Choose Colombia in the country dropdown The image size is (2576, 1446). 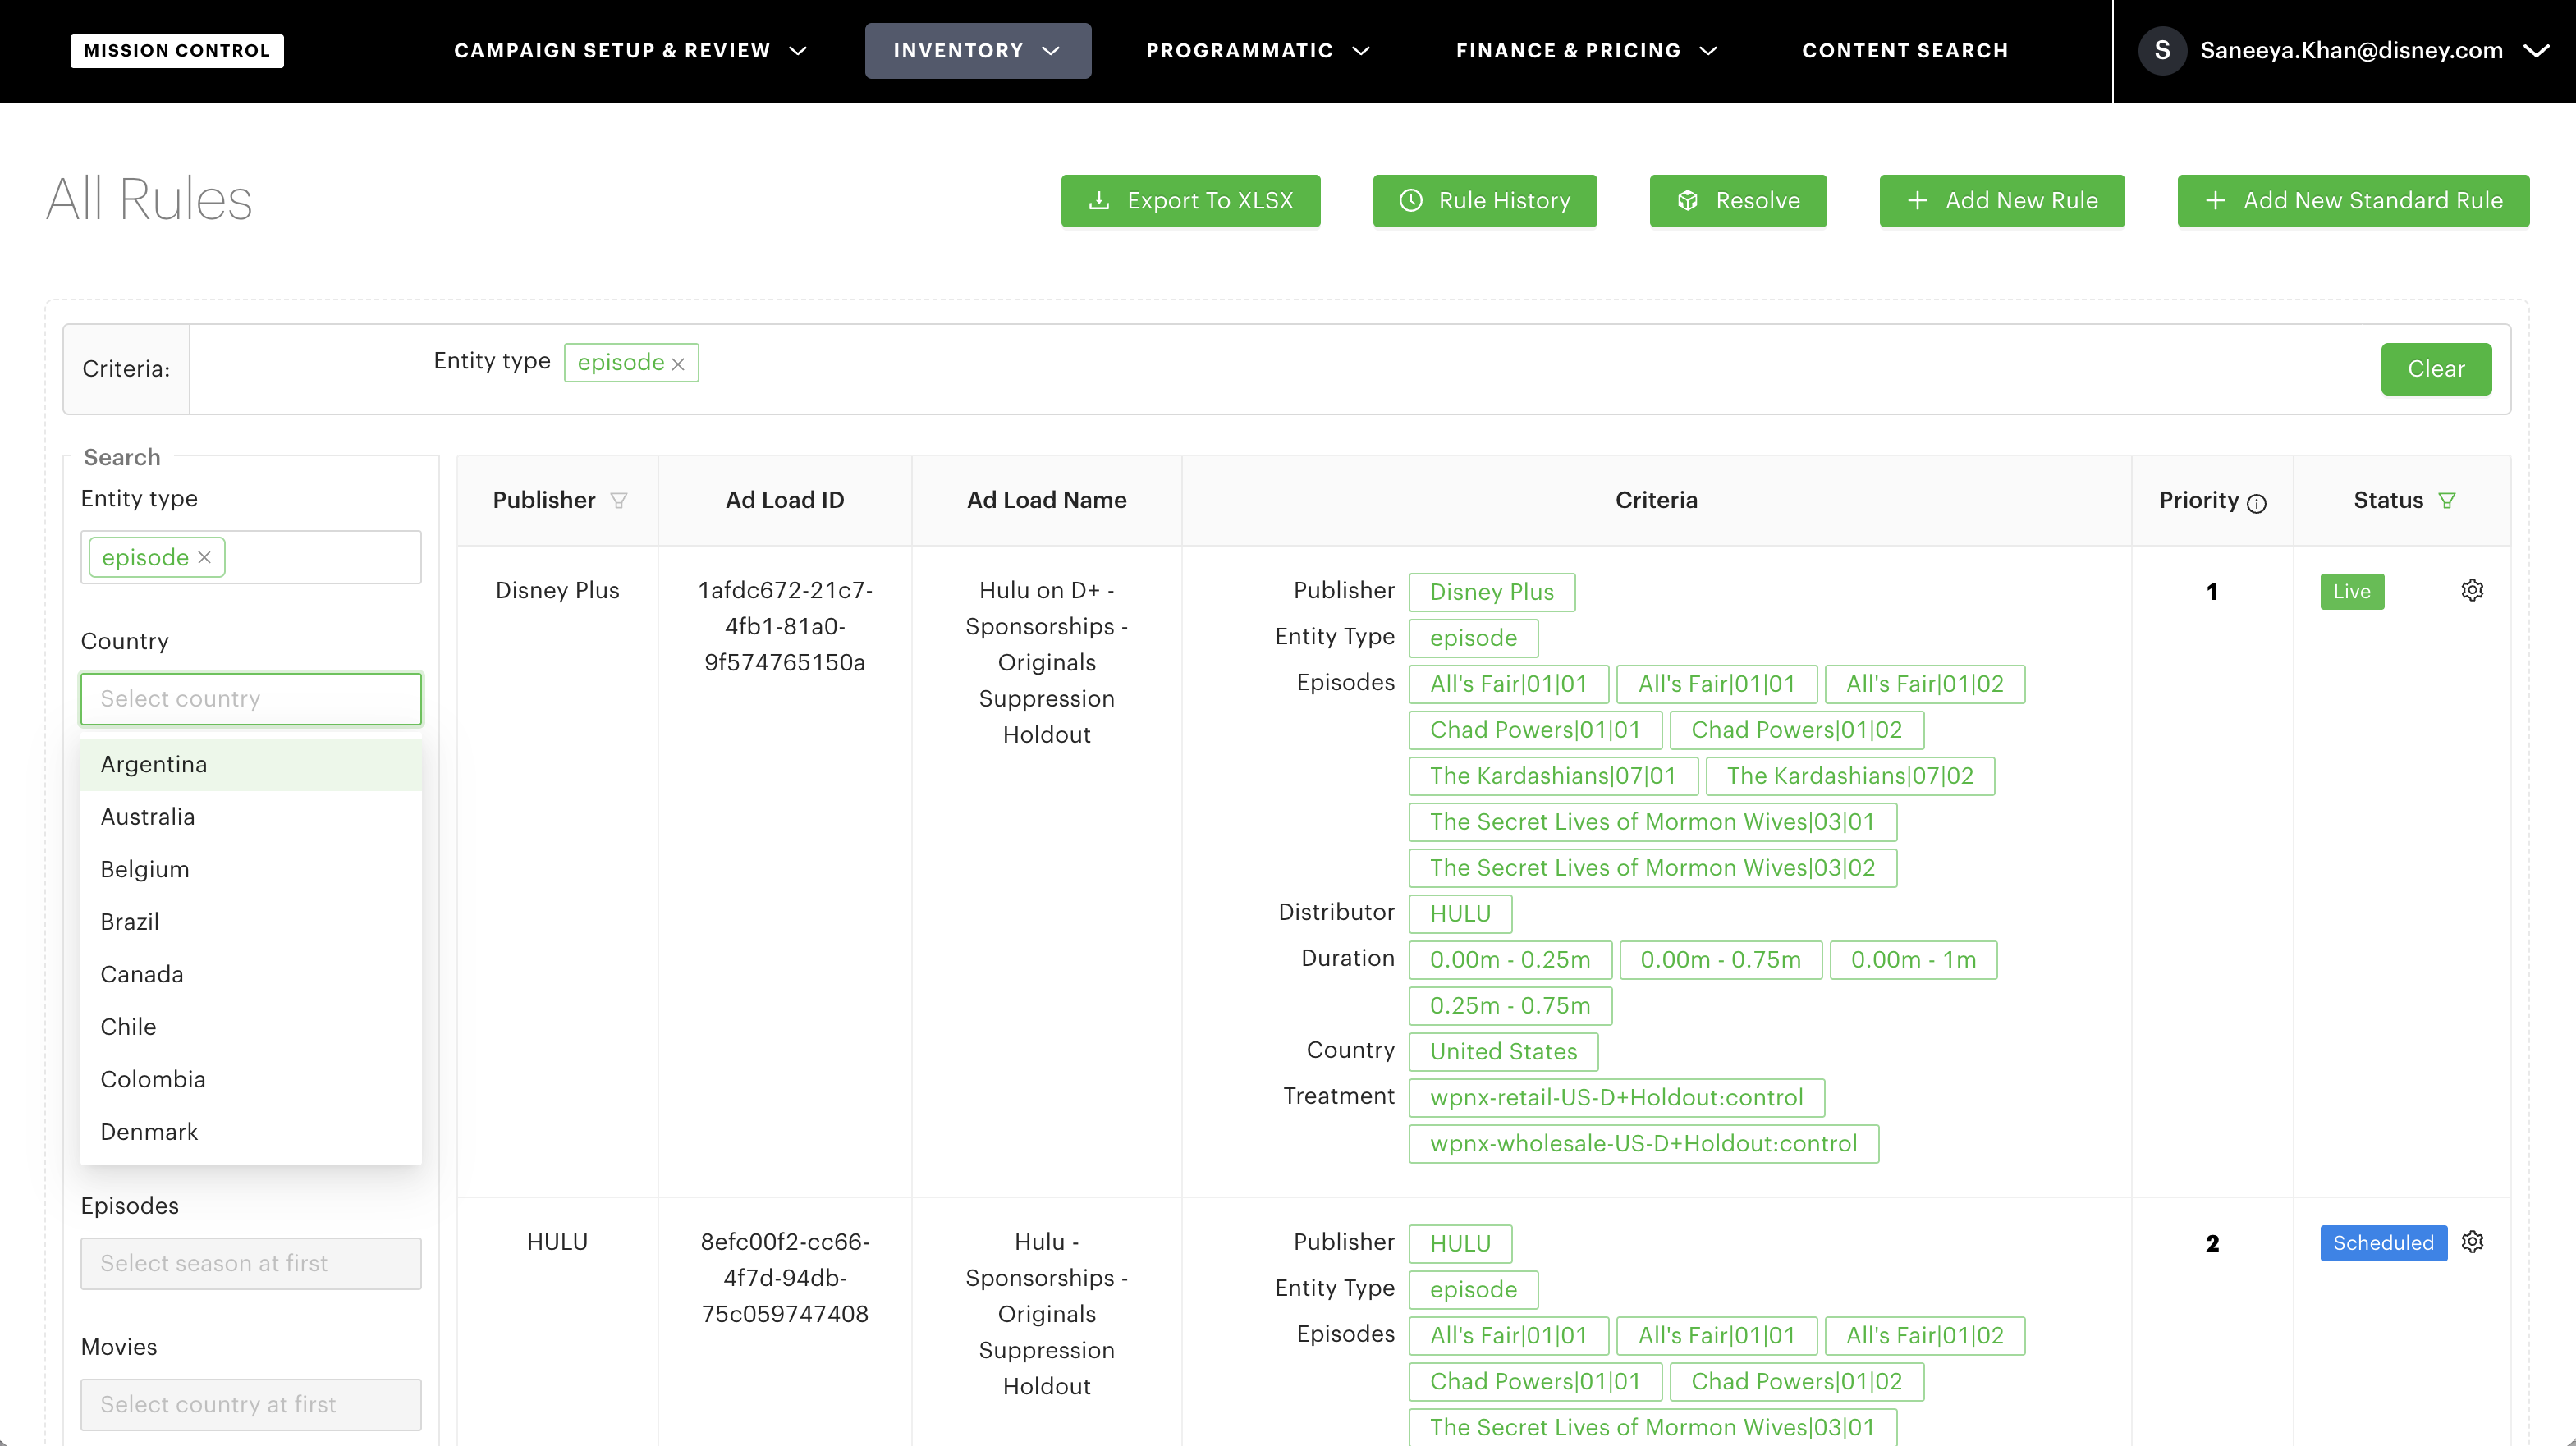tap(251, 1080)
